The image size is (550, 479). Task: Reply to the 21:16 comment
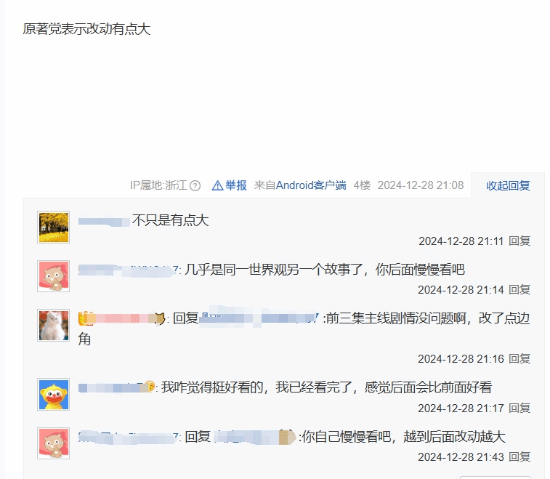pos(519,359)
